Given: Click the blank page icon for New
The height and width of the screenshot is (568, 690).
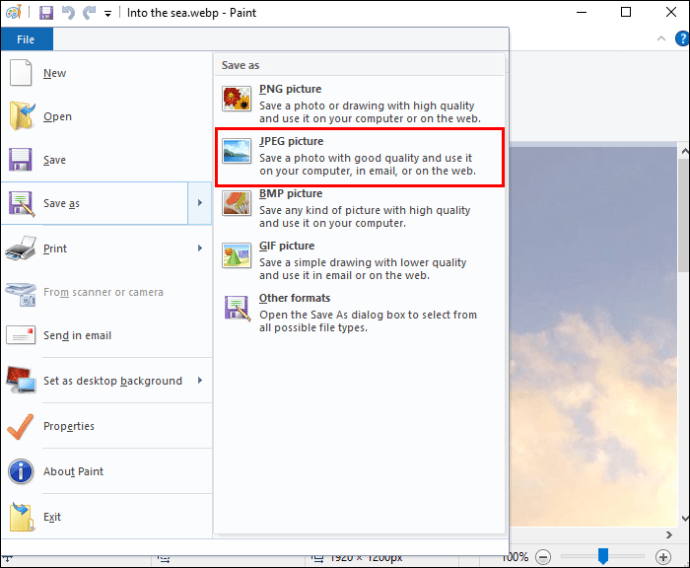Looking at the screenshot, I should point(21,73).
